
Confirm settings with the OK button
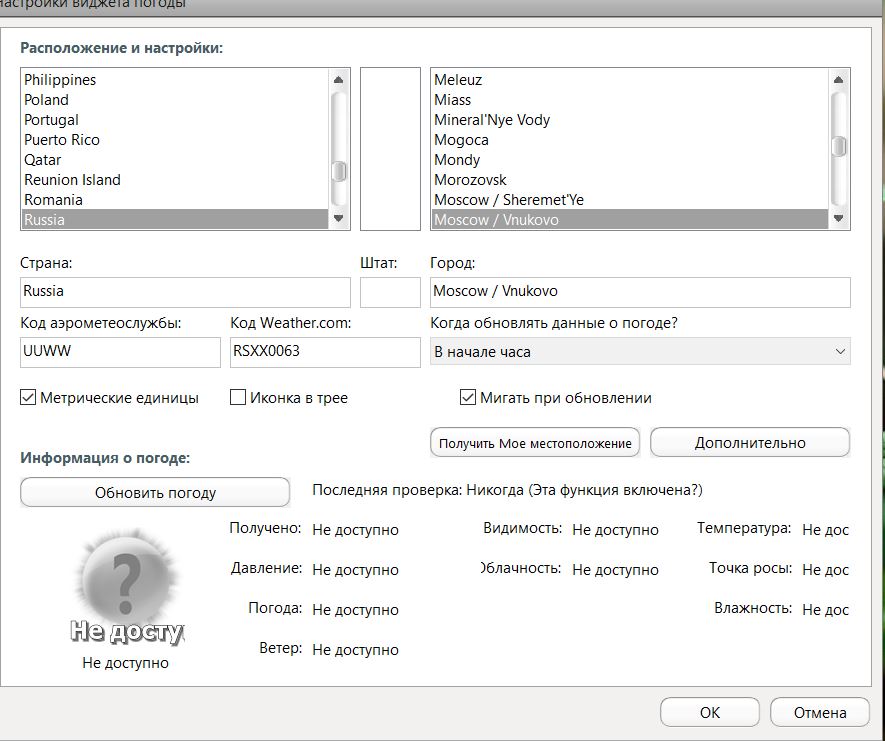click(x=709, y=713)
